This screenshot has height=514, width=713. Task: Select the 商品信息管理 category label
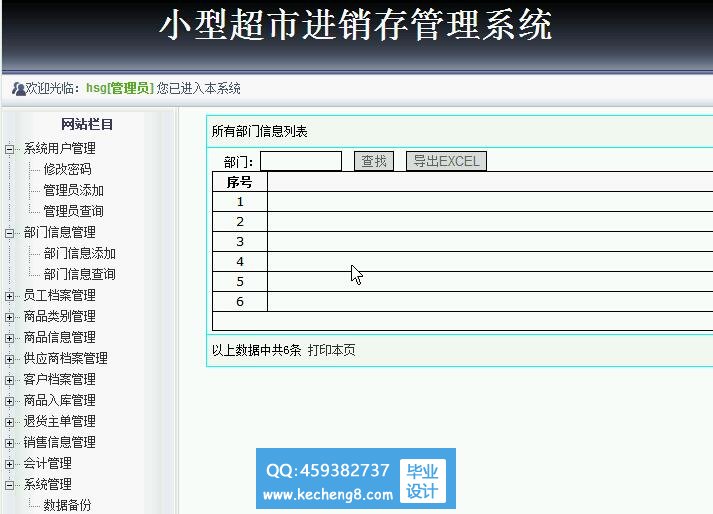[60, 338]
